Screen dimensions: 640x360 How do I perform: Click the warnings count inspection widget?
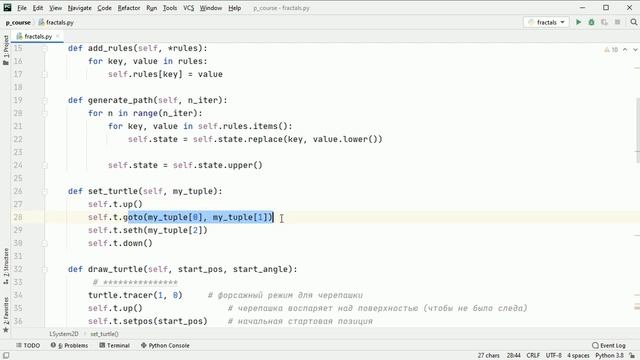click(611, 49)
